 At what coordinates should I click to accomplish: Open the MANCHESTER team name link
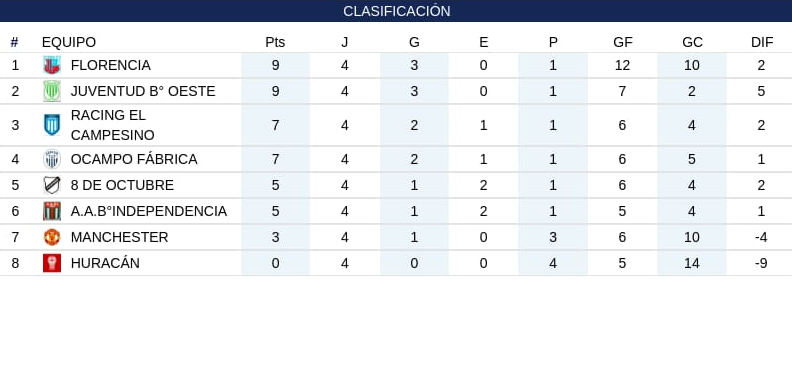tap(119, 237)
